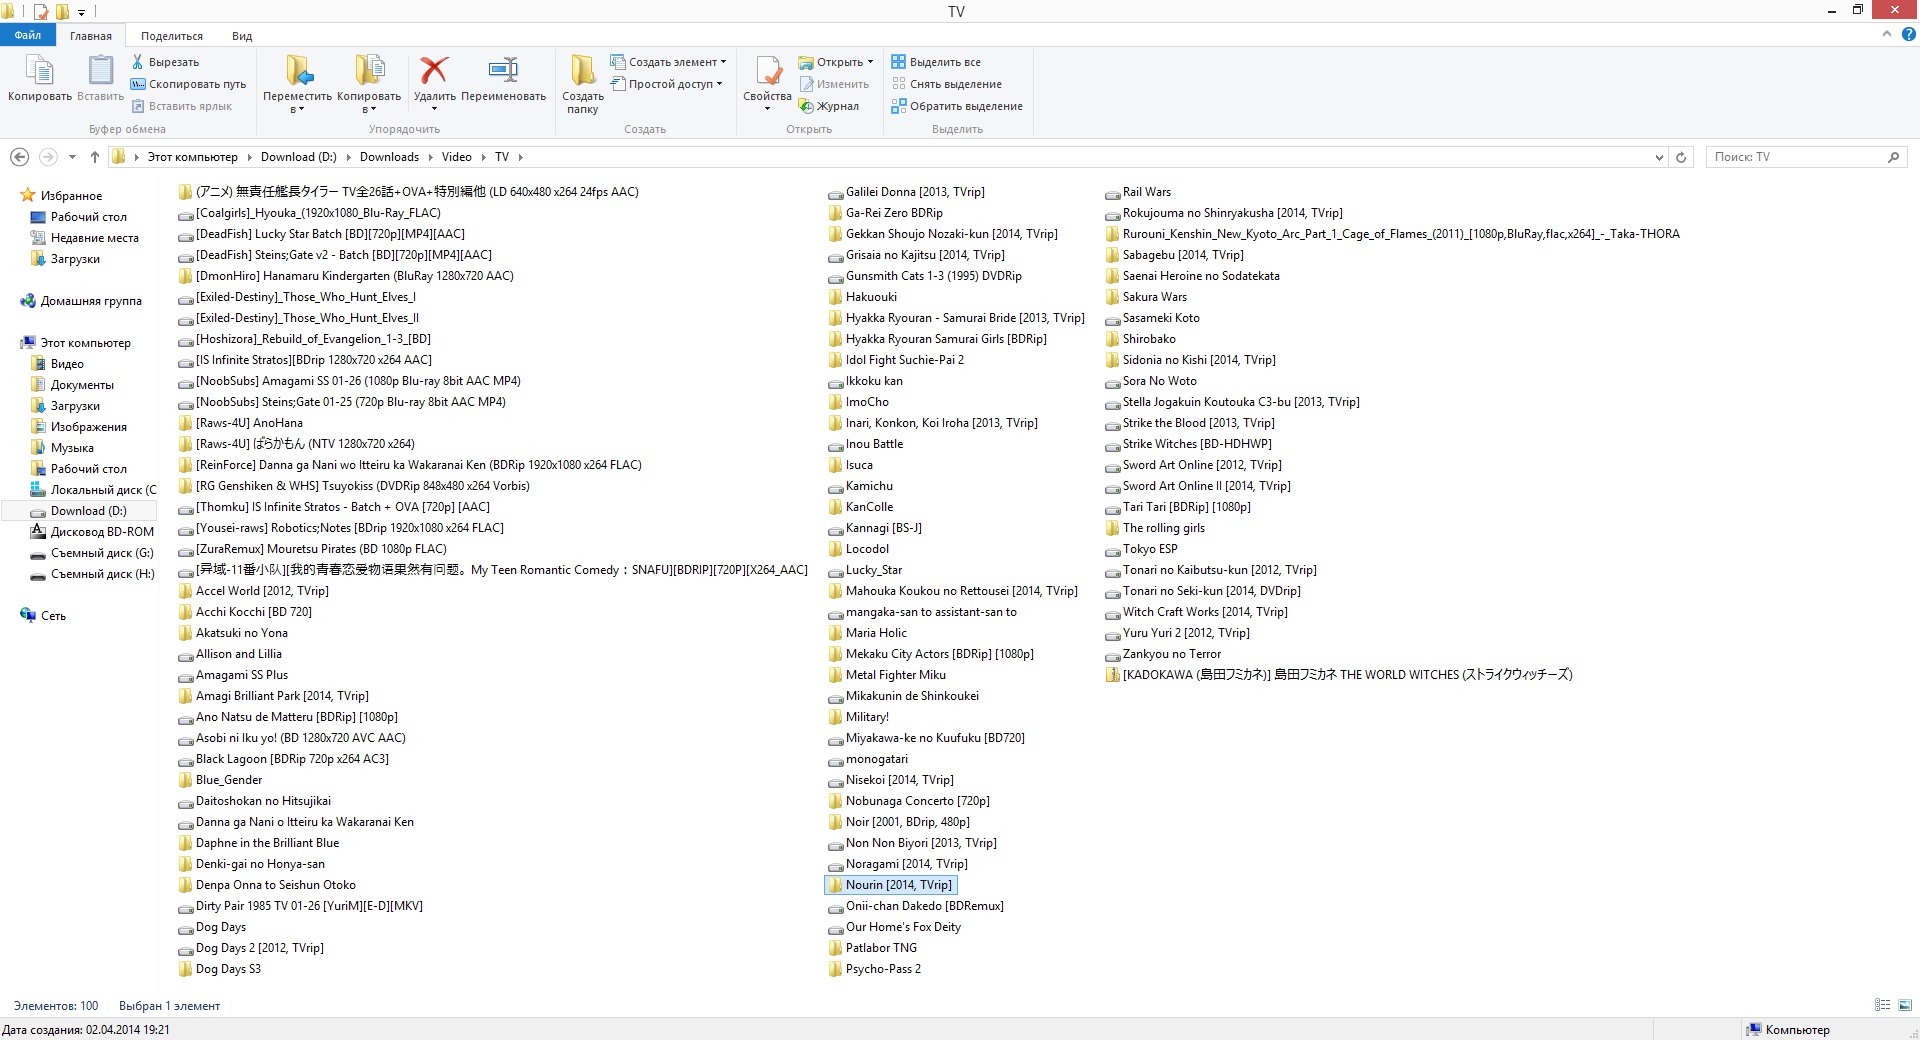
Task: Open recent locations dropdown arrow
Action: (72, 157)
